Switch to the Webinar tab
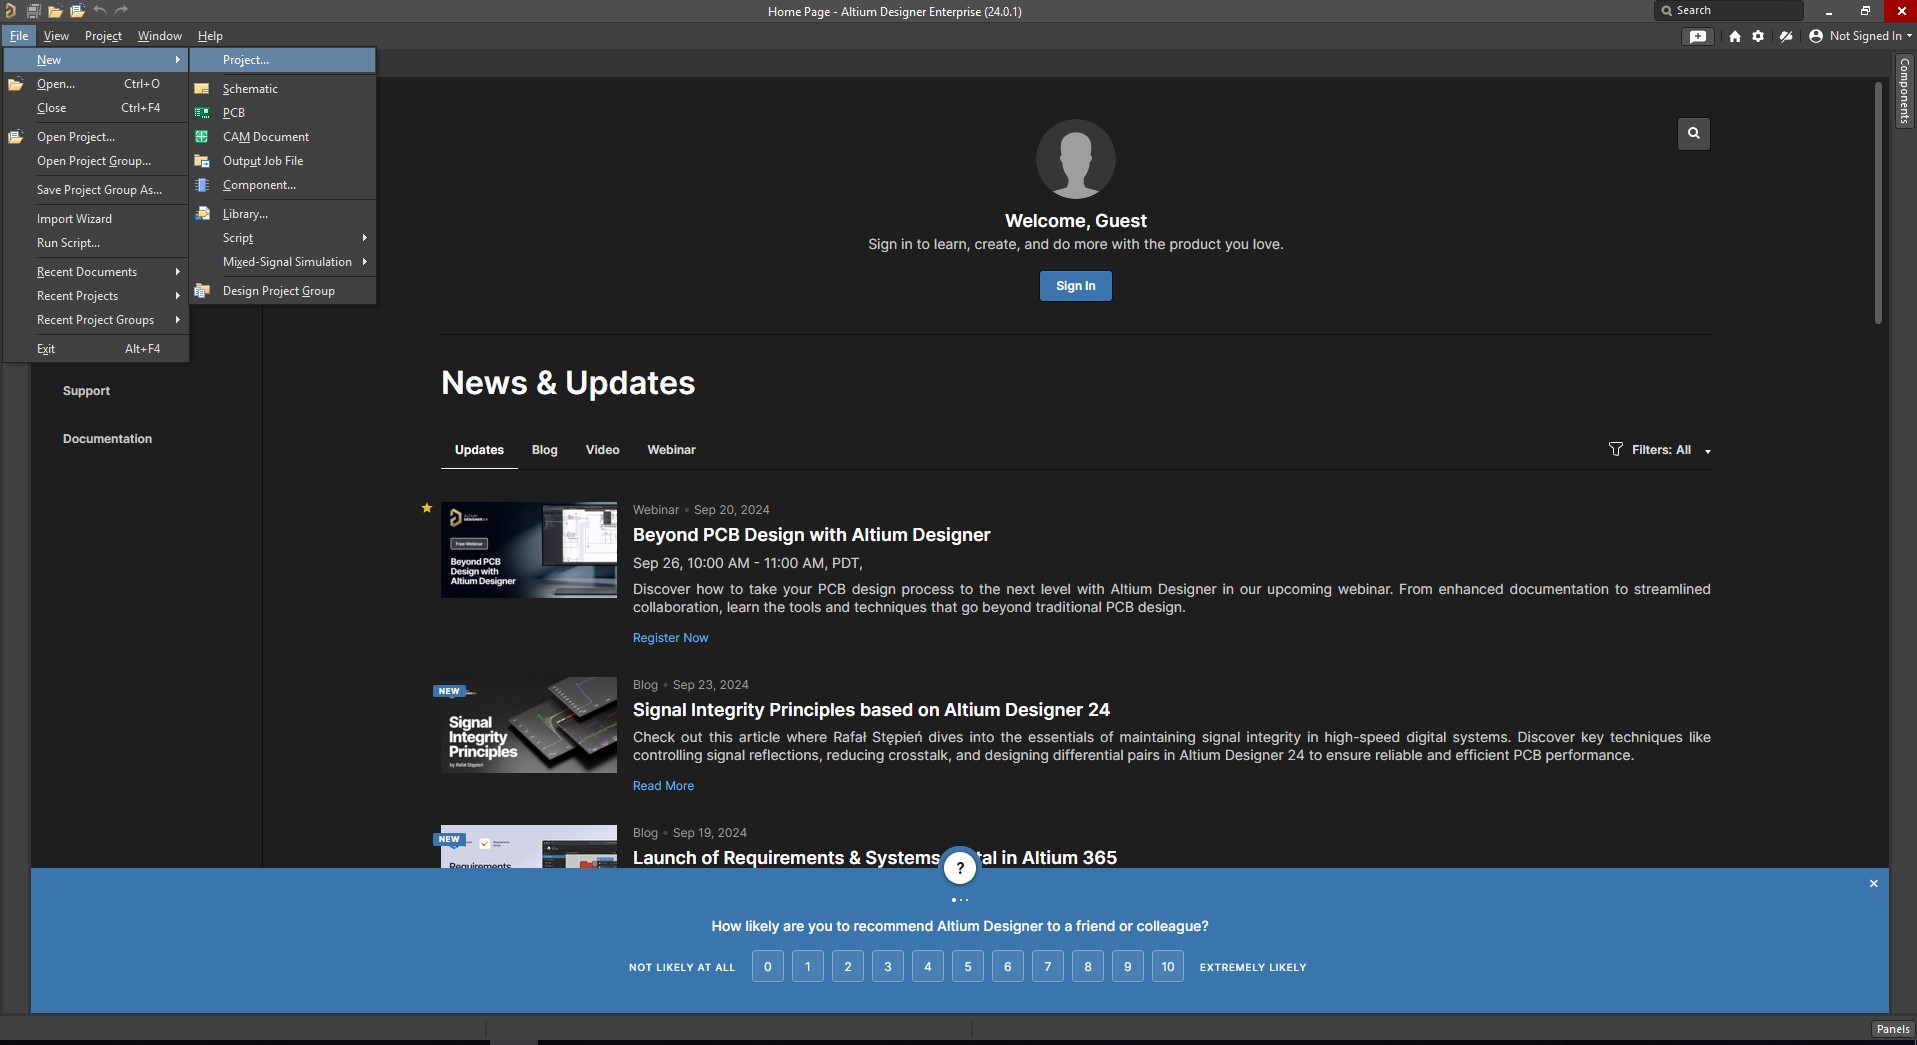Screen dimensions: 1917x1045 coord(671,450)
